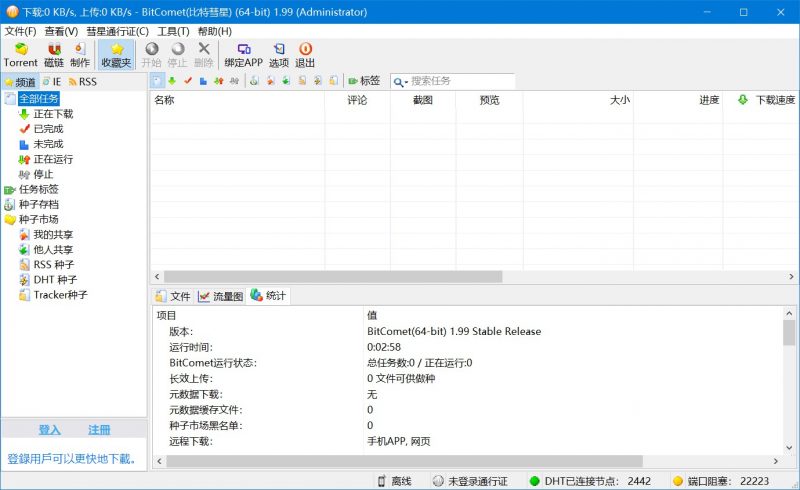Viewport: 800px width, 490px height.
Task: Click the 标签 tags button in the filter bar
Action: pos(364,81)
